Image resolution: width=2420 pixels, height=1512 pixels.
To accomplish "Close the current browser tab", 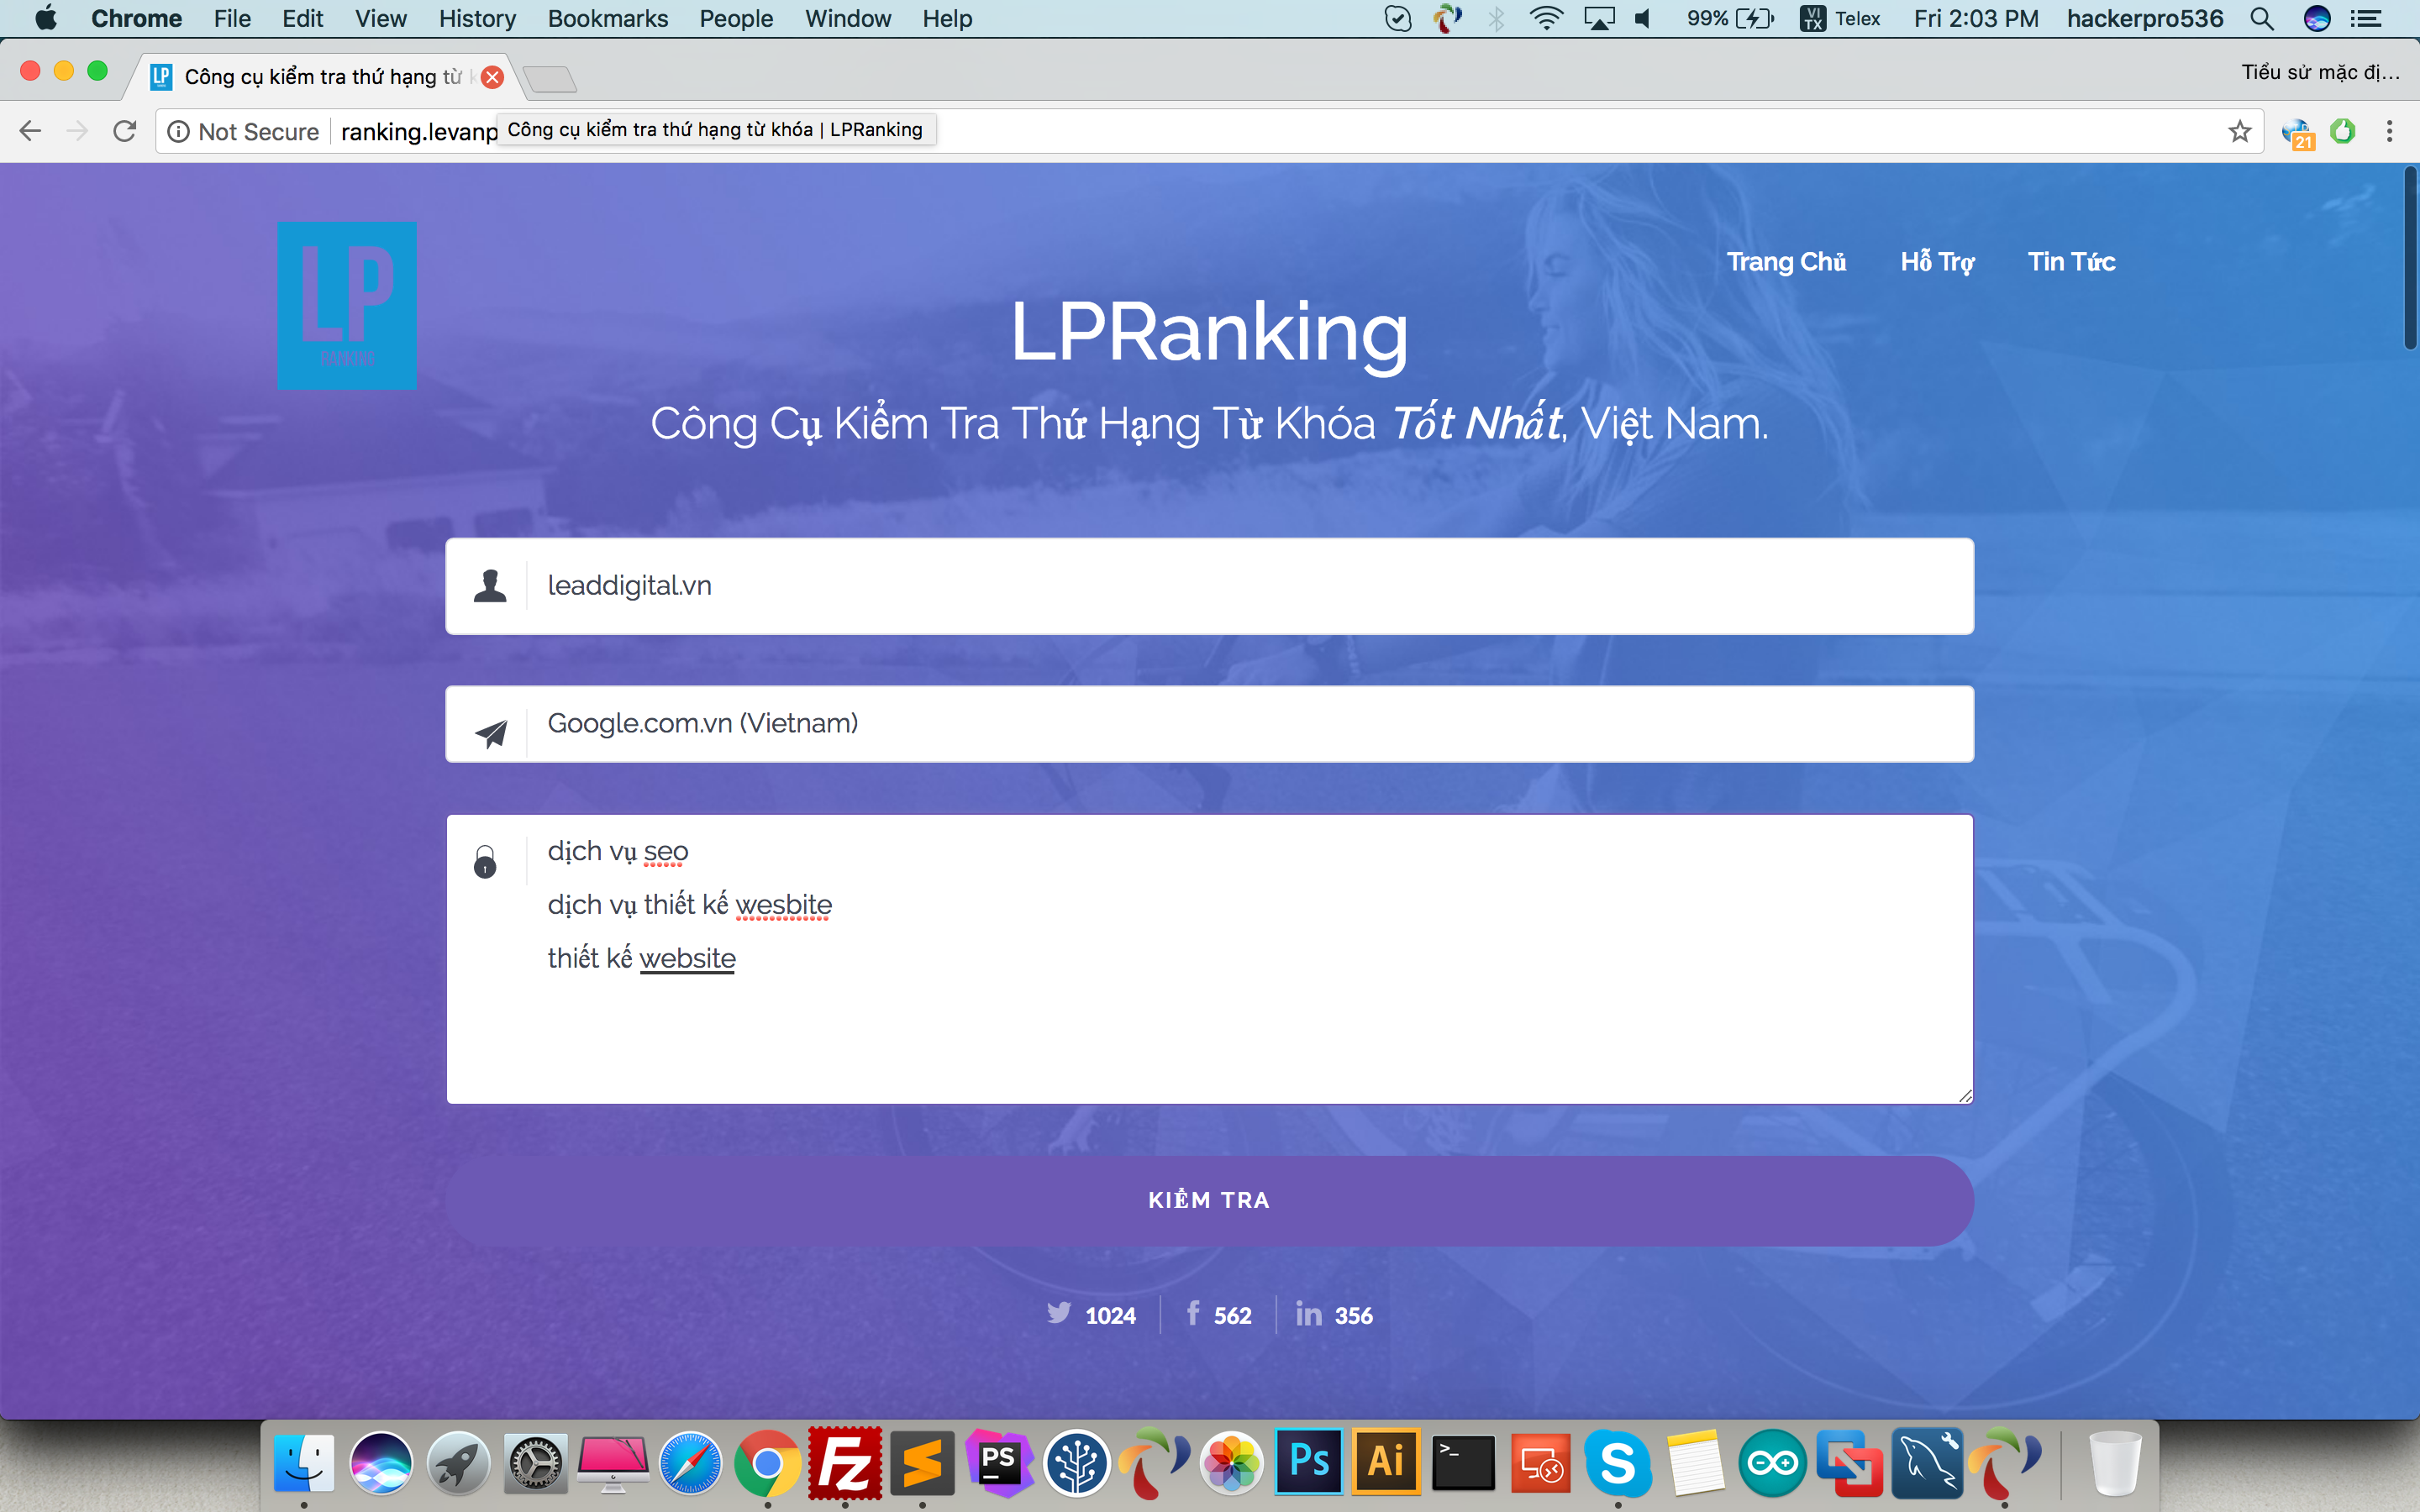I will 492,77.
